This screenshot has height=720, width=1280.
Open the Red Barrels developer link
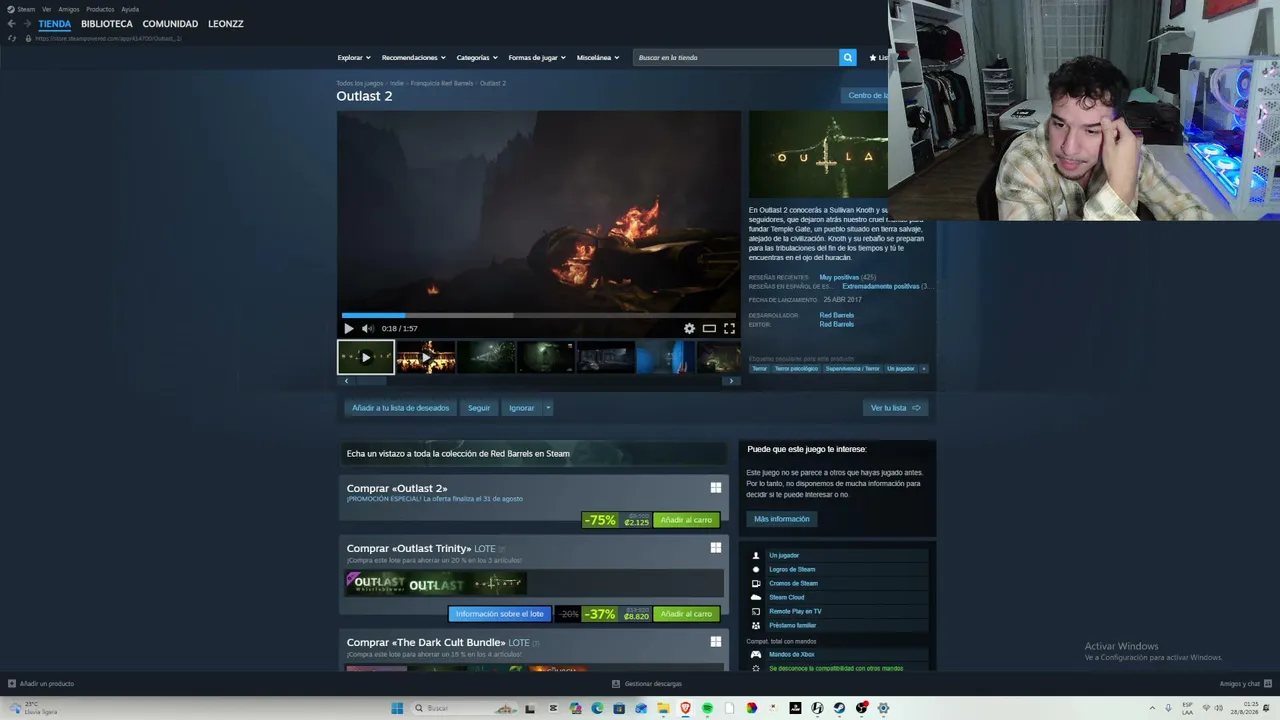(837, 315)
